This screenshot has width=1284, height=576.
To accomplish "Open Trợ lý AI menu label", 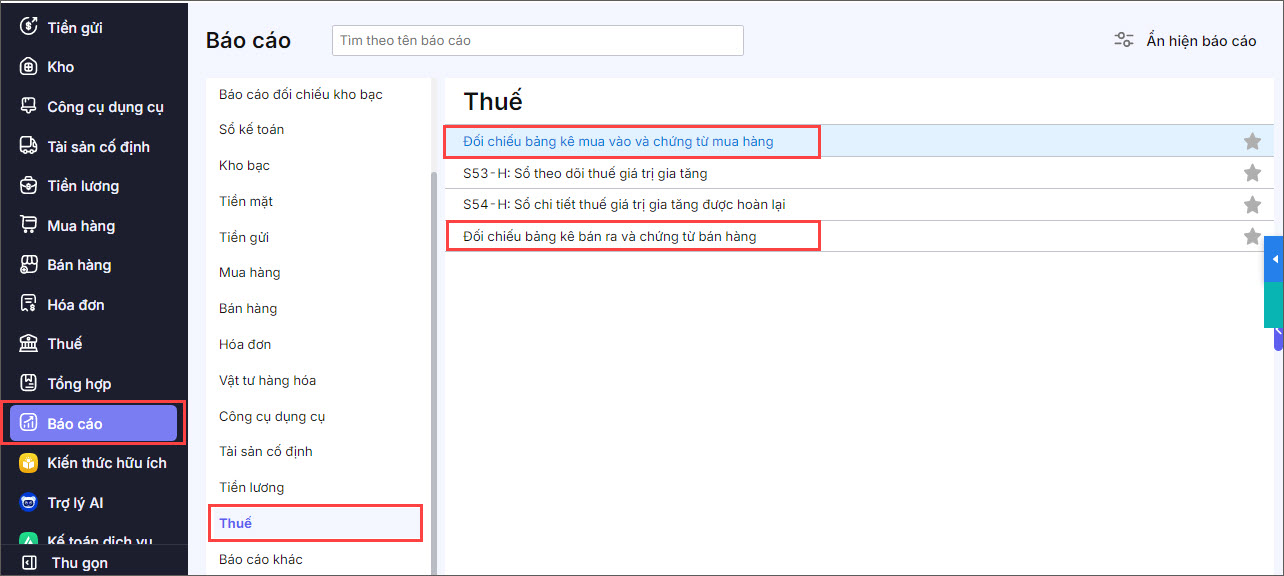I will click(75, 502).
